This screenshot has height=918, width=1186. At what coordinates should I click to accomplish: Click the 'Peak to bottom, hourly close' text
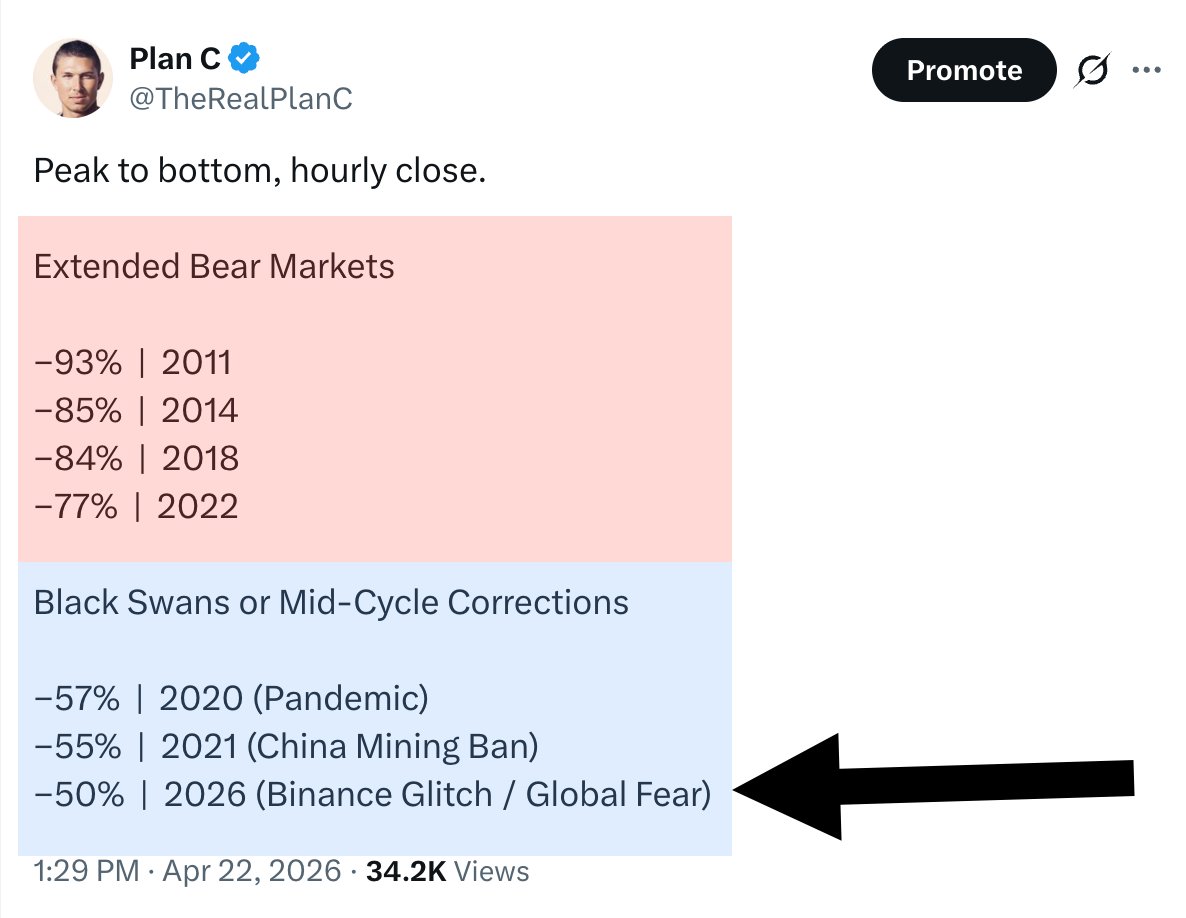(x=259, y=170)
